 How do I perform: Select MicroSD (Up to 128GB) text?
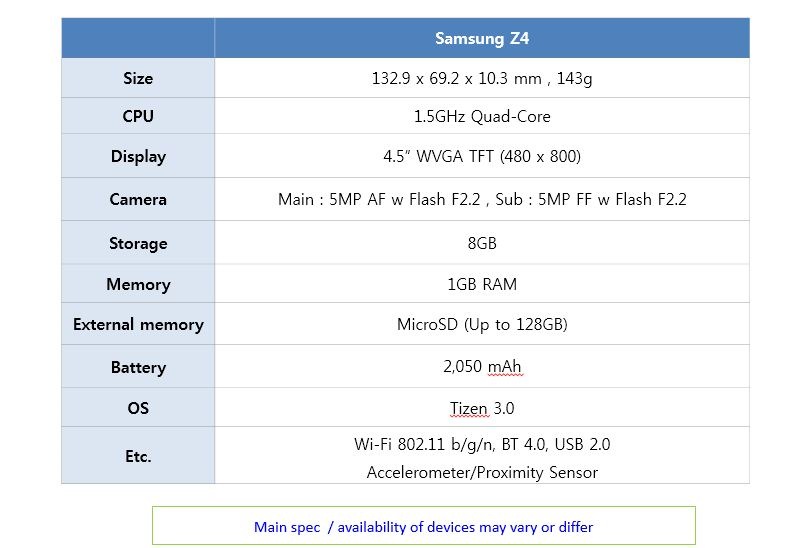pos(482,324)
